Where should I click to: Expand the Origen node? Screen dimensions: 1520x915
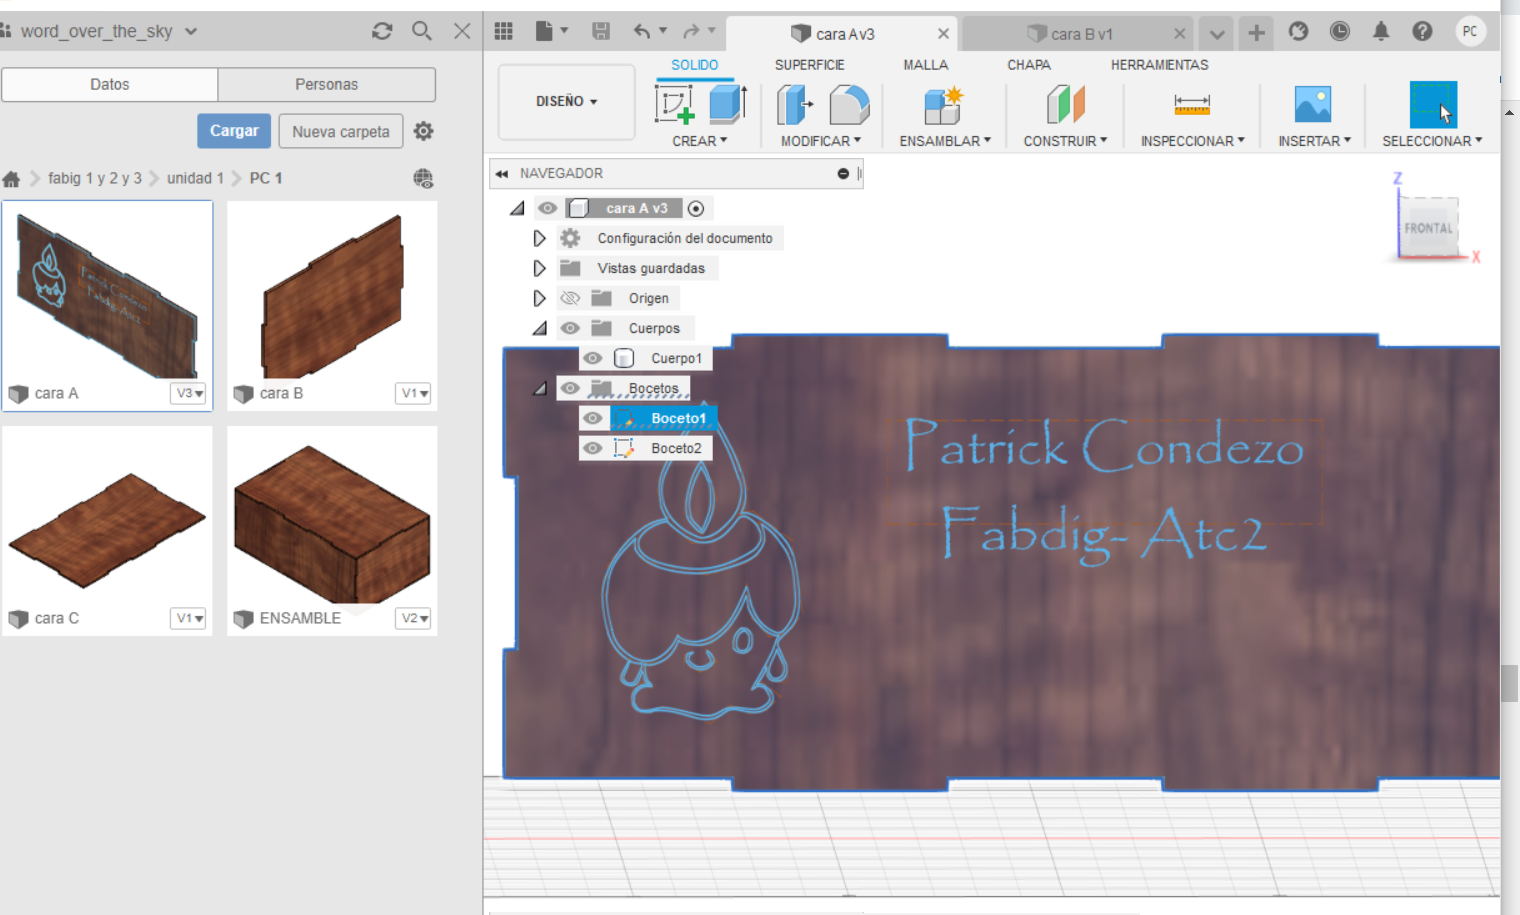point(539,298)
